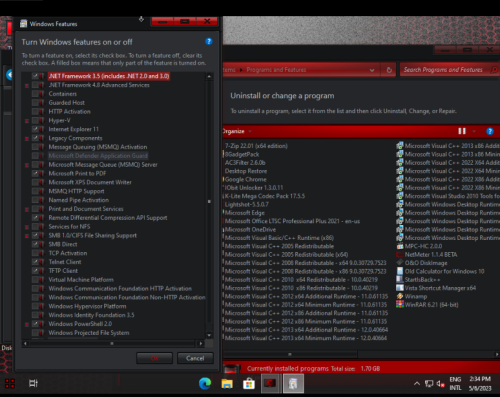Select the Windows Features taskbar button
500x397 pixels.
(293, 383)
